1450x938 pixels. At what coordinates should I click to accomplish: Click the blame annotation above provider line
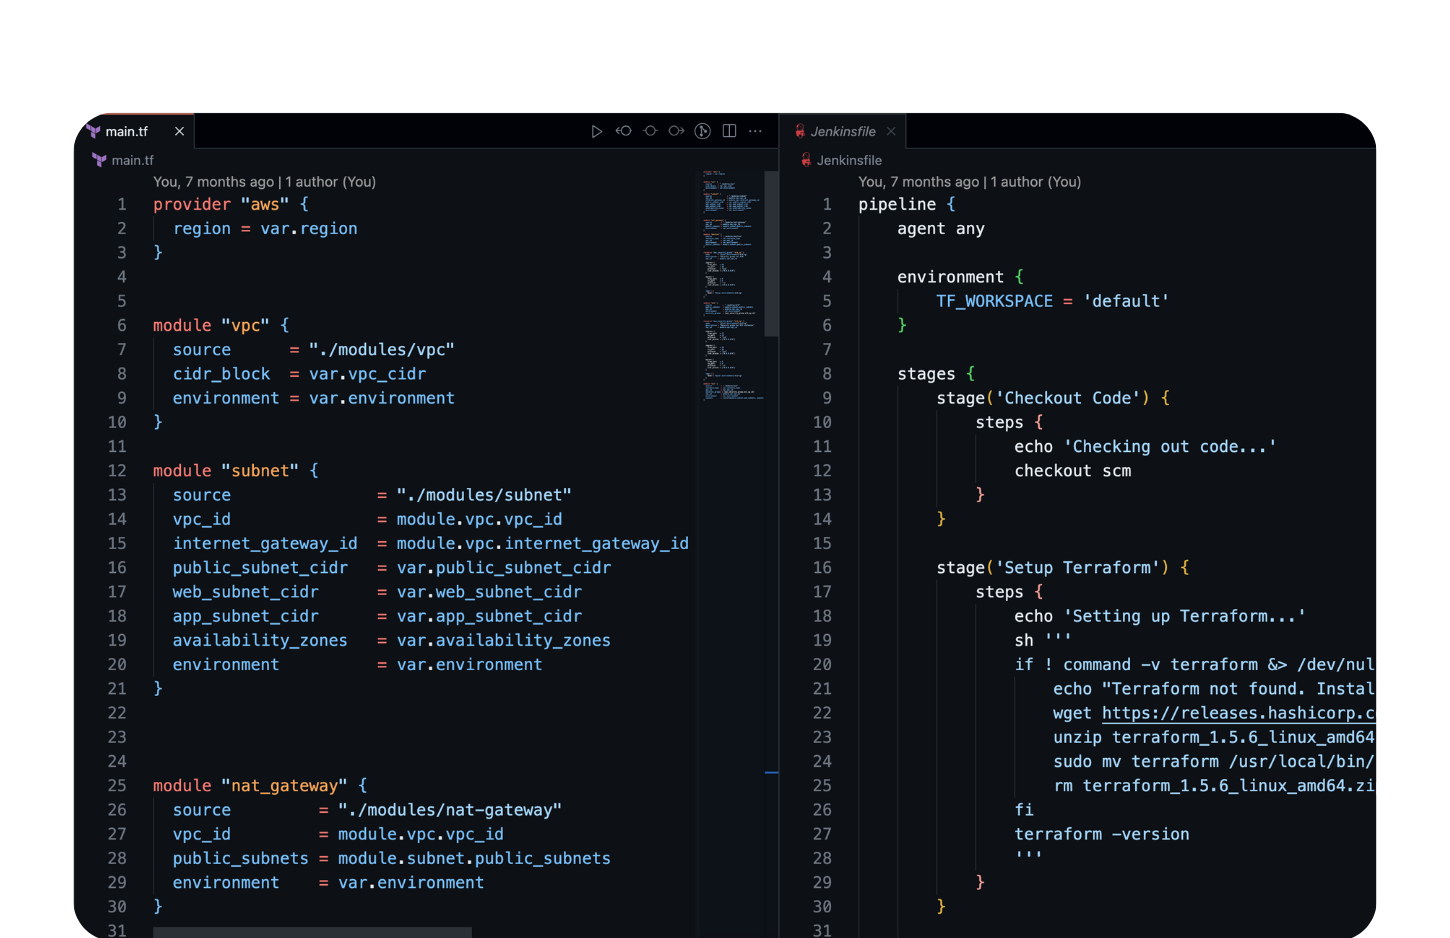(x=264, y=182)
